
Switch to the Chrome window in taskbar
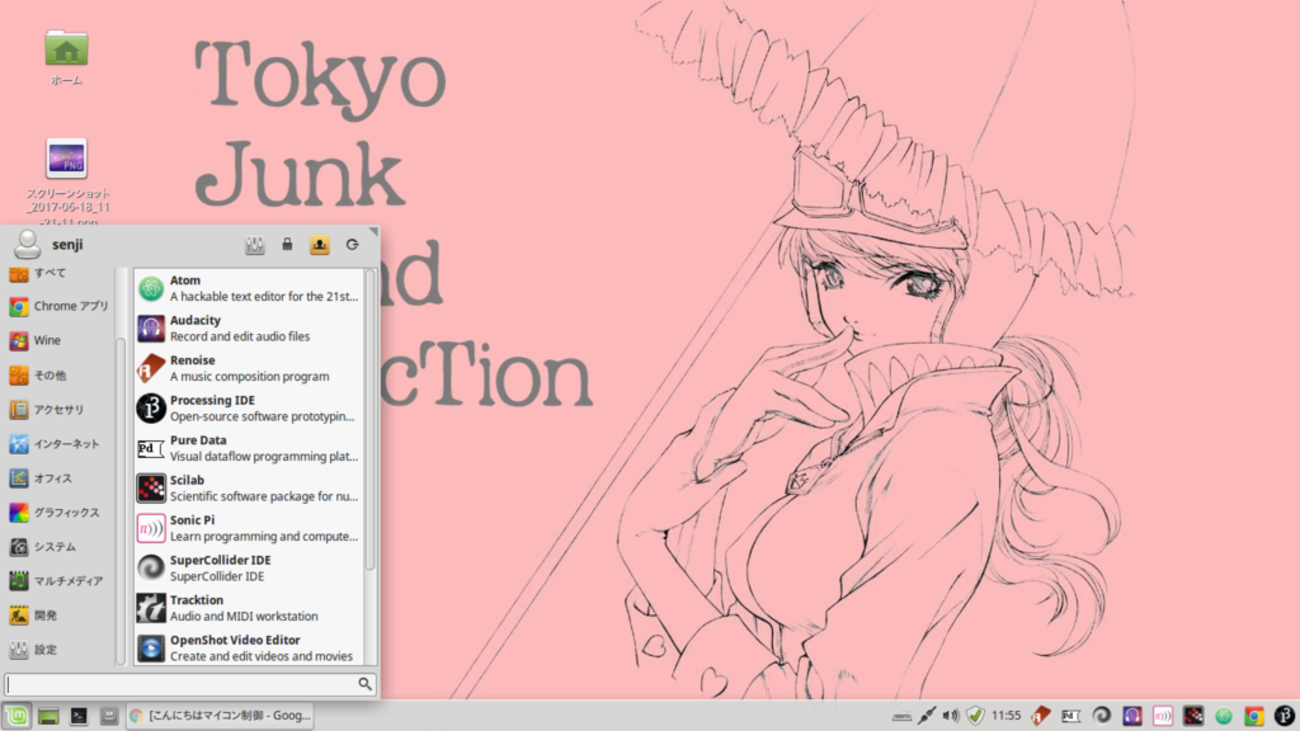click(x=221, y=716)
